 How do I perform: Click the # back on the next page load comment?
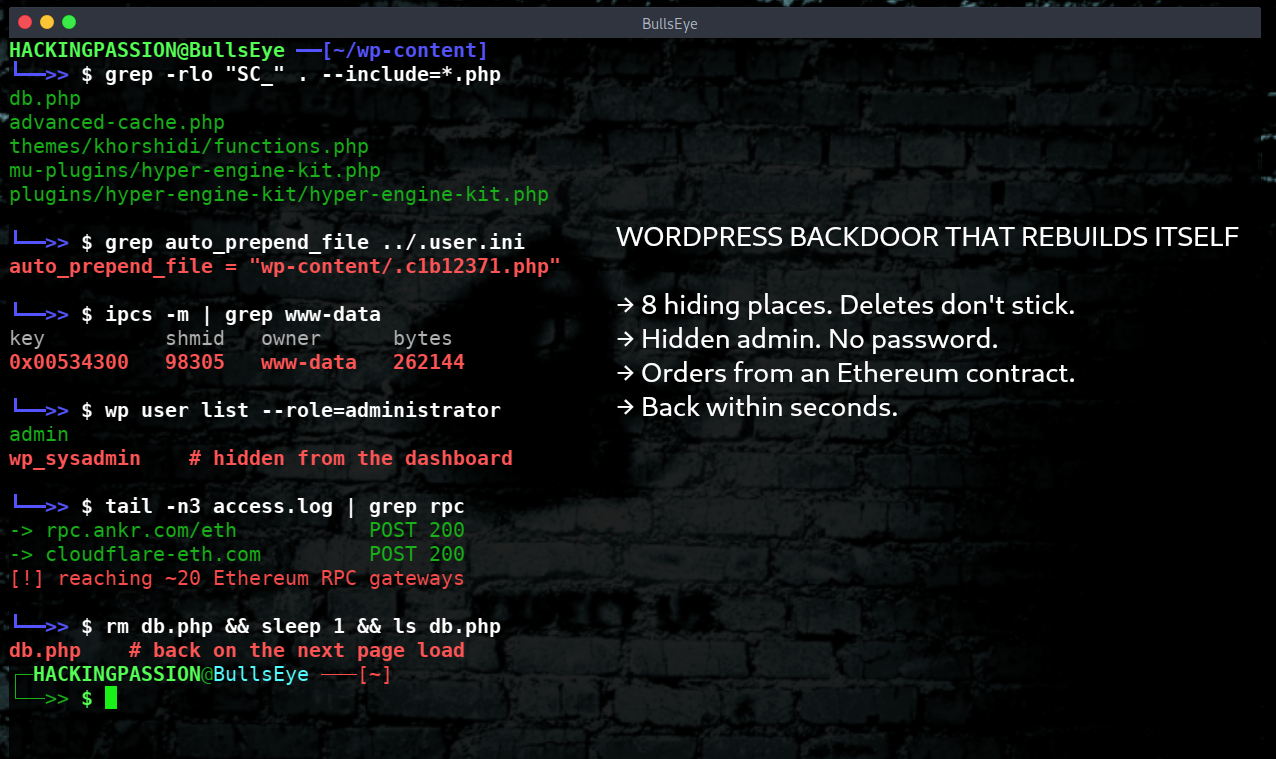(x=297, y=650)
